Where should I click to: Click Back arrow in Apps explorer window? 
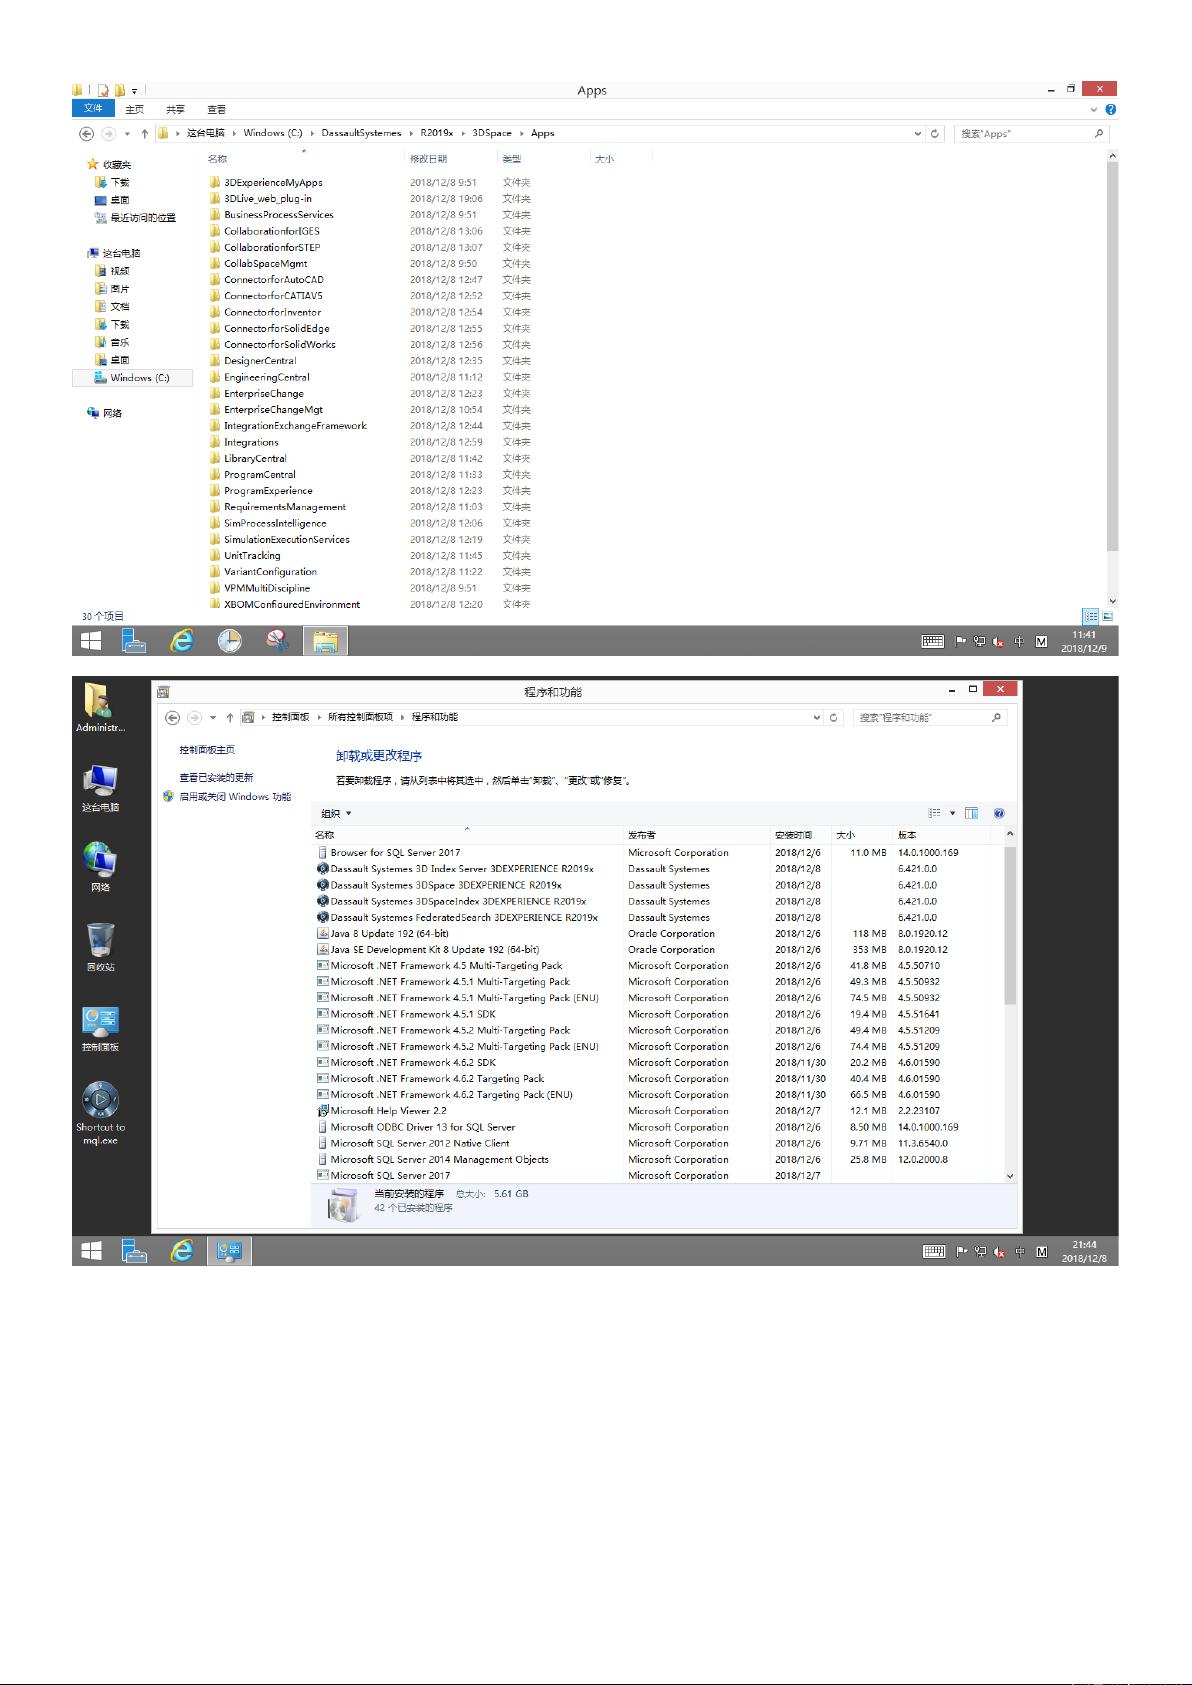tap(87, 133)
